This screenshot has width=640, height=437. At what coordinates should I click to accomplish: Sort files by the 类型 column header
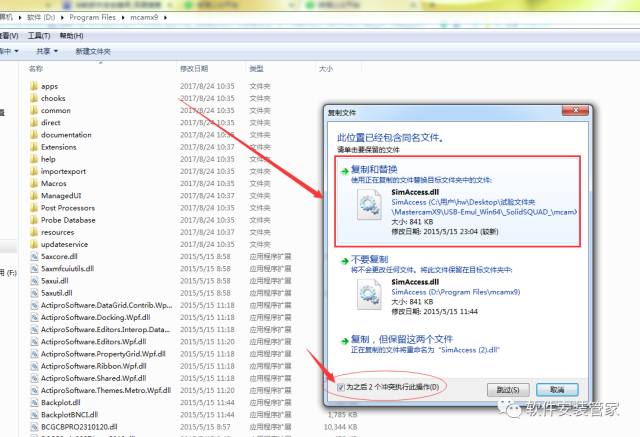click(x=257, y=69)
